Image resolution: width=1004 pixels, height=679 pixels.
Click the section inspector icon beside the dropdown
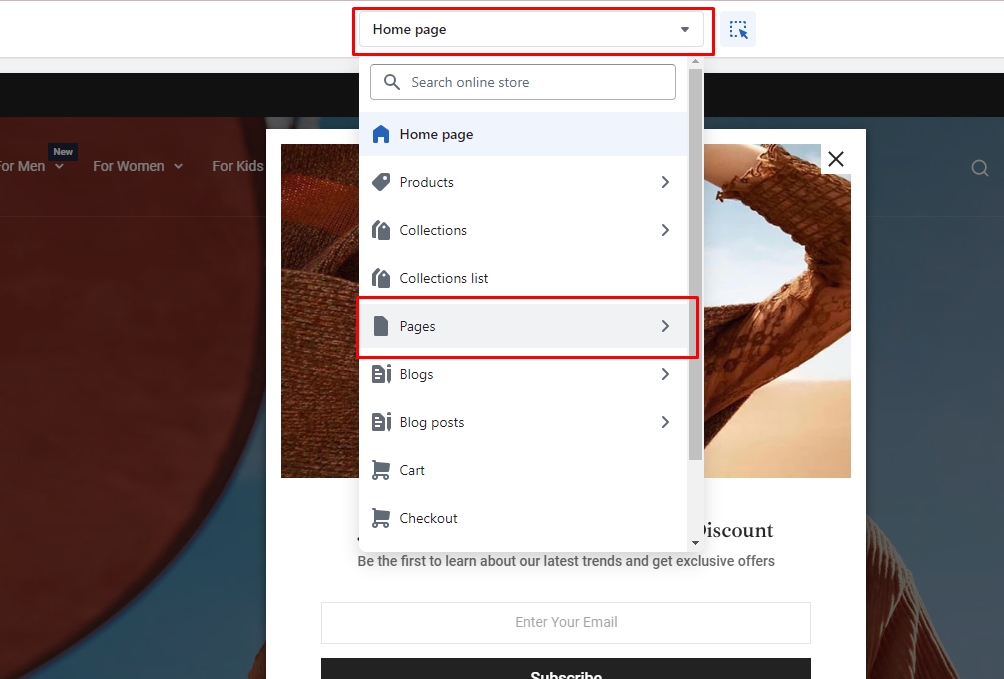pyautogui.click(x=739, y=28)
